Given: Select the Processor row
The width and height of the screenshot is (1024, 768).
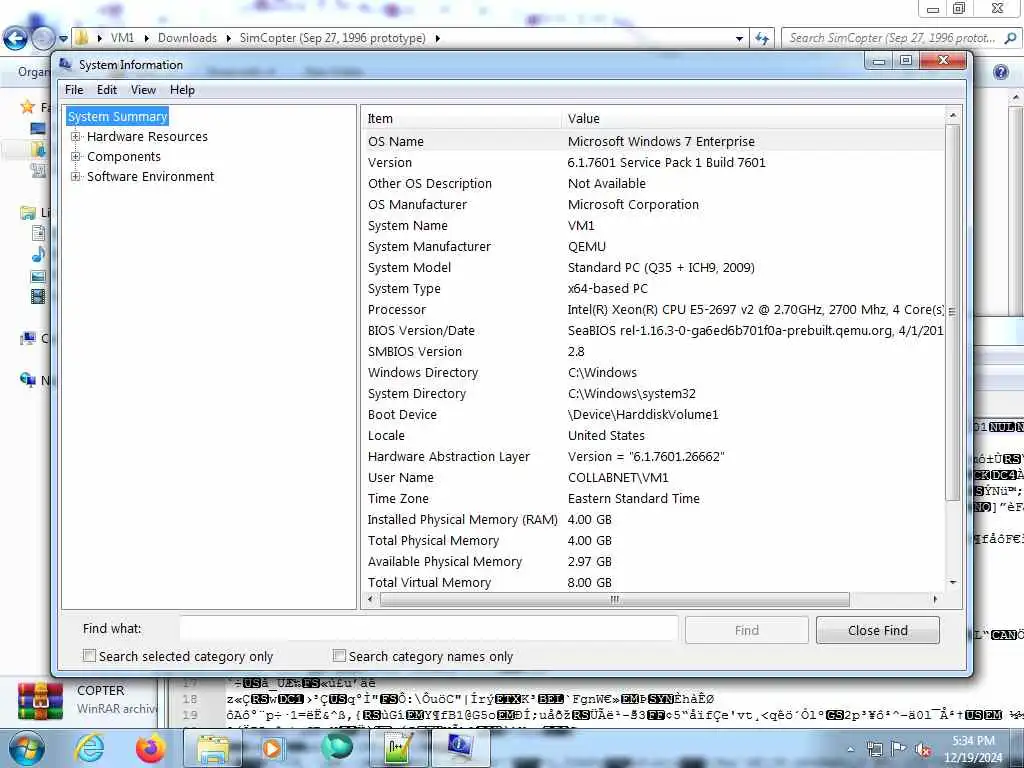Looking at the screenshot, I should [653, 310].
